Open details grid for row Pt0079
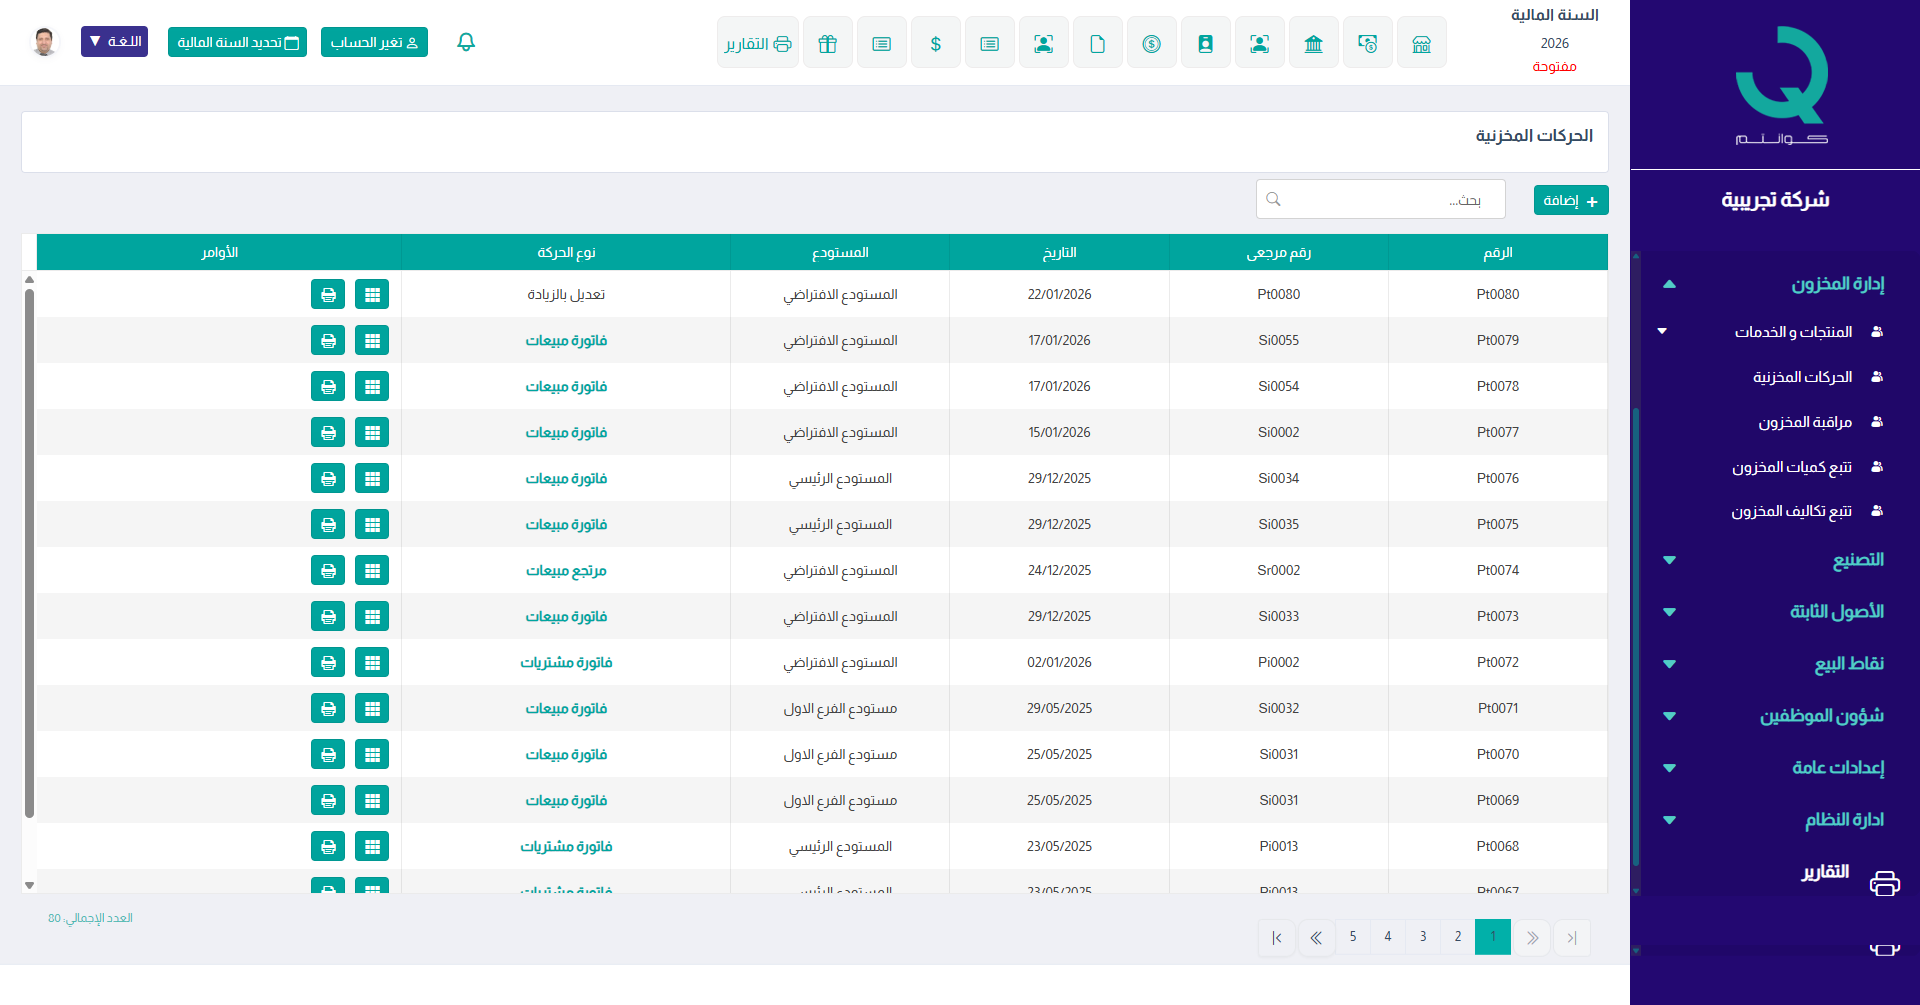 click(x=372, y=341)
